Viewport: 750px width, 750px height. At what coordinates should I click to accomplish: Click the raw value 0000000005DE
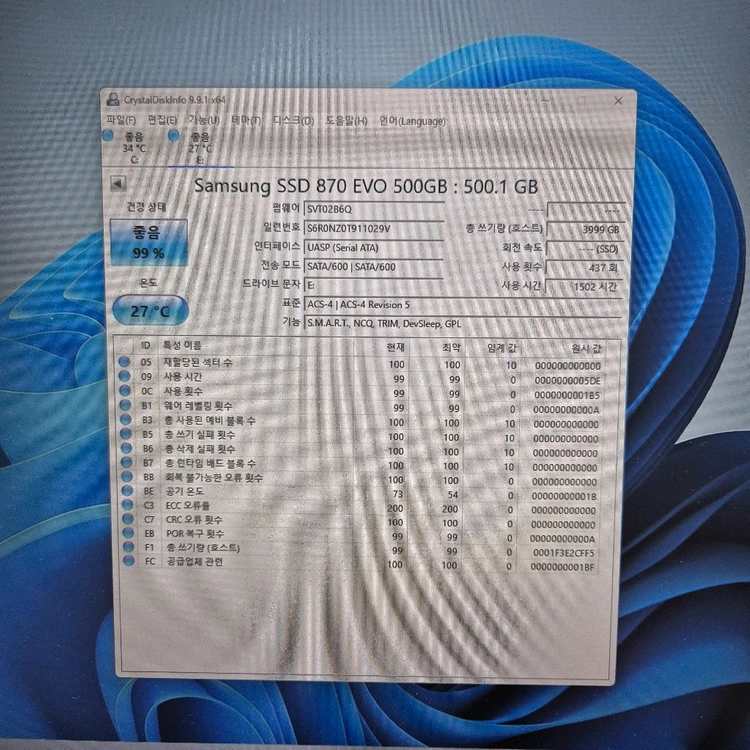coord(567,381)
